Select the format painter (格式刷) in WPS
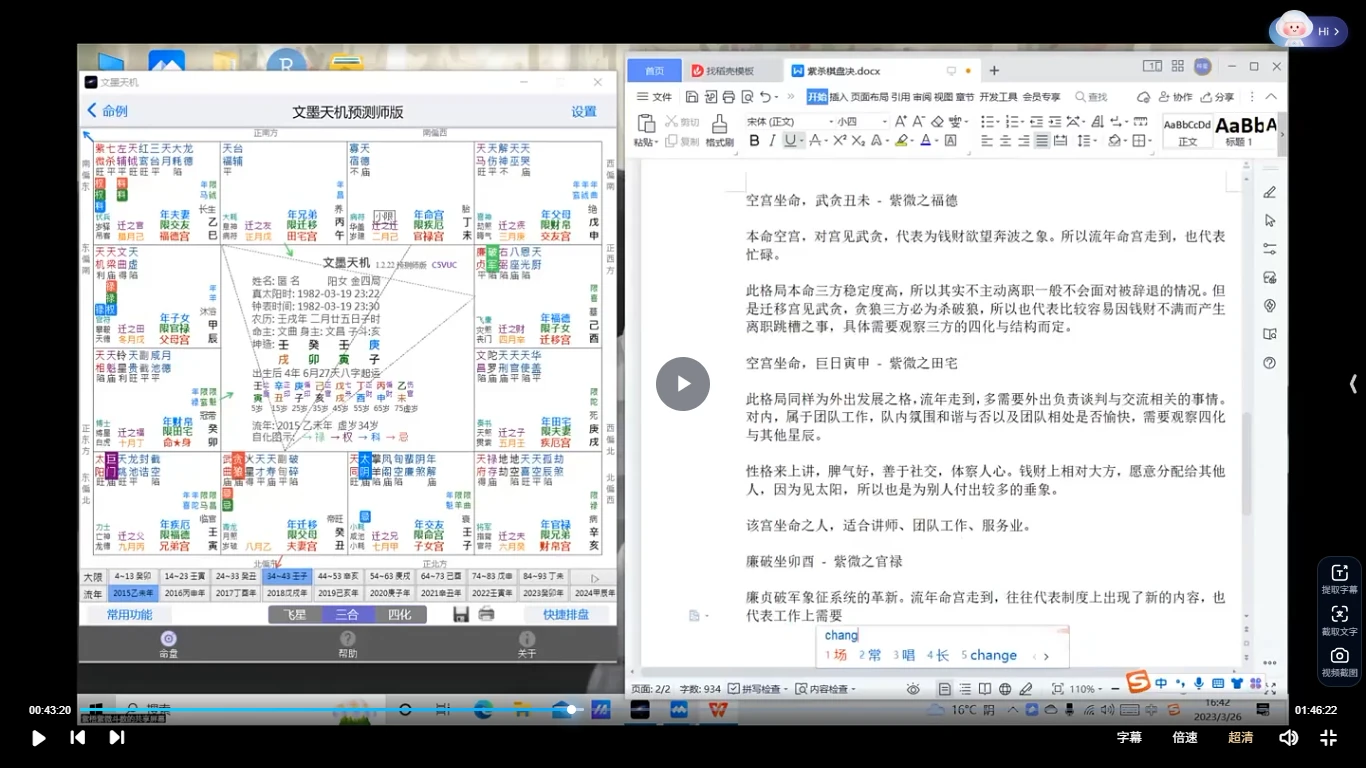The image size is (1366, 768). 720,126
